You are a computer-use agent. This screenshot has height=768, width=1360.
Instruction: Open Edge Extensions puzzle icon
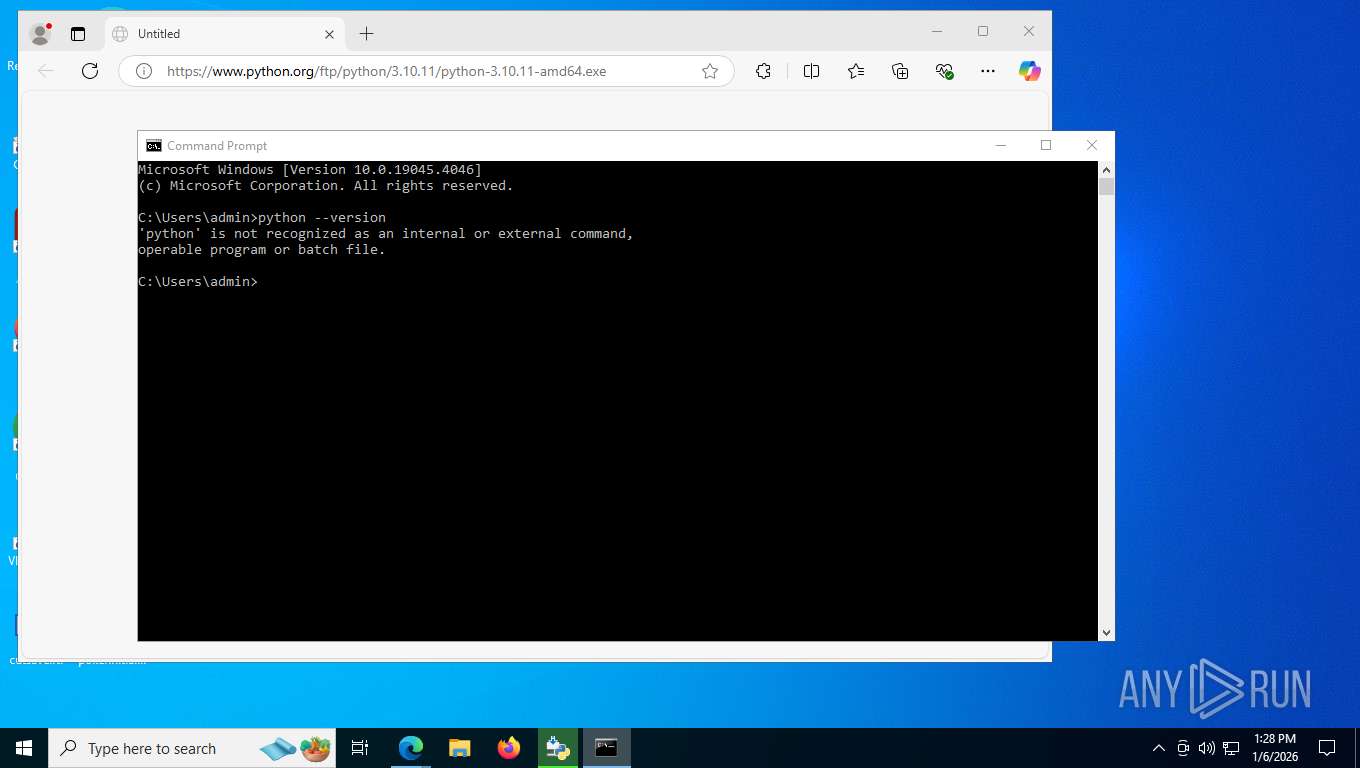coord(763,71)
